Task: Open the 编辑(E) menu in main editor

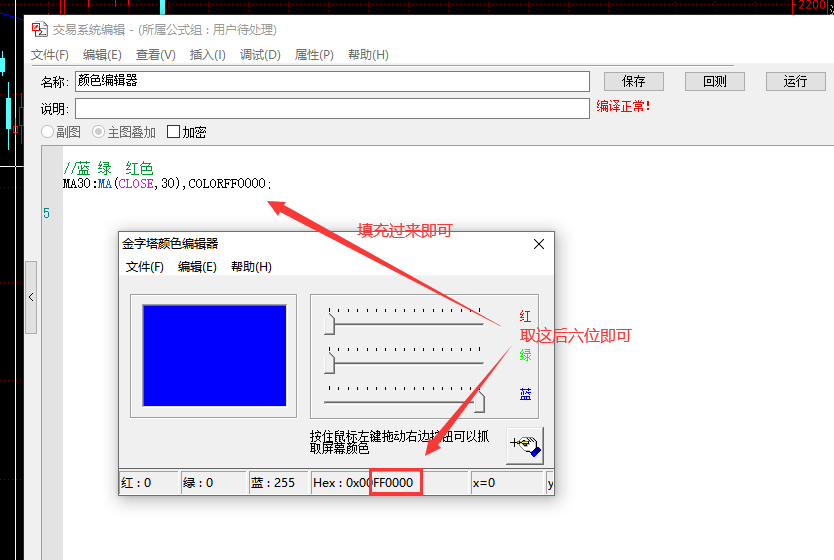Action: point(102,55)
